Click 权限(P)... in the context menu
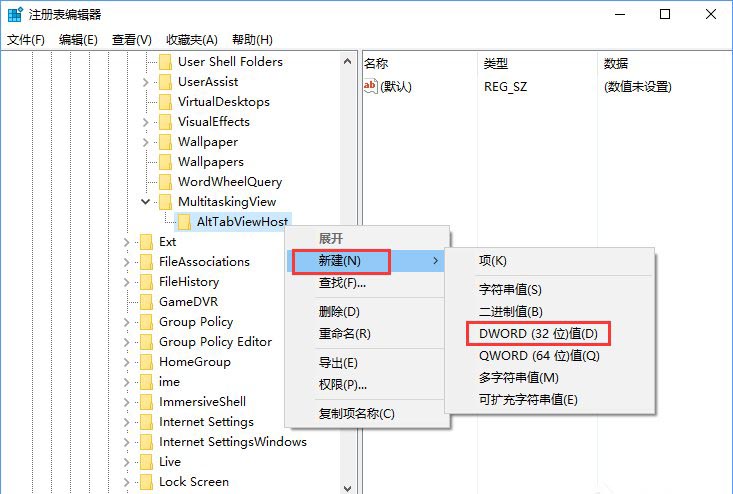 [342, 385]
